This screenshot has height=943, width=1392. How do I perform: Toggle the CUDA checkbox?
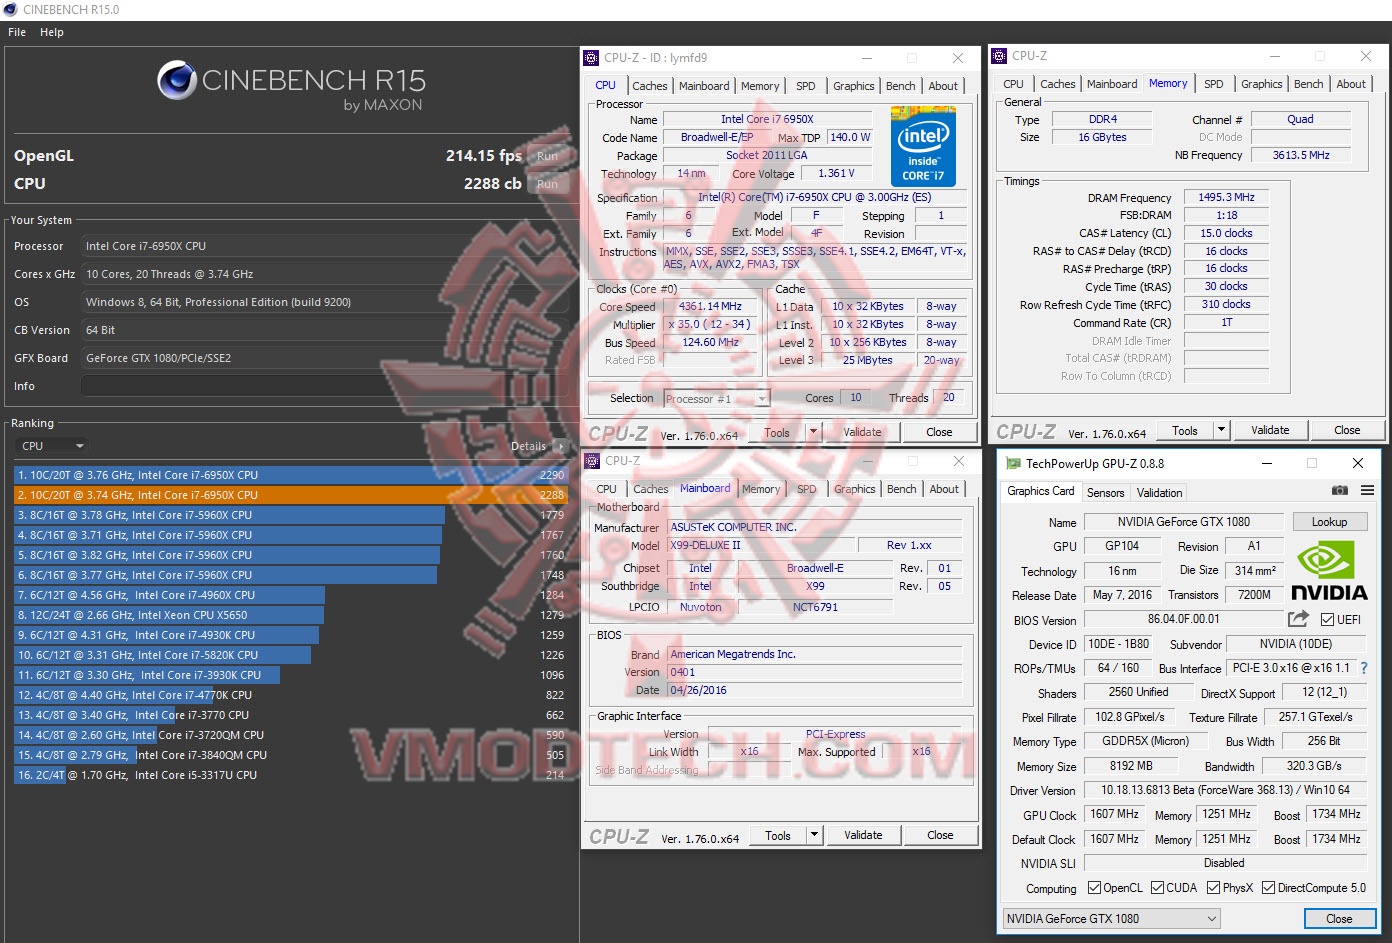coord(1157,888)
